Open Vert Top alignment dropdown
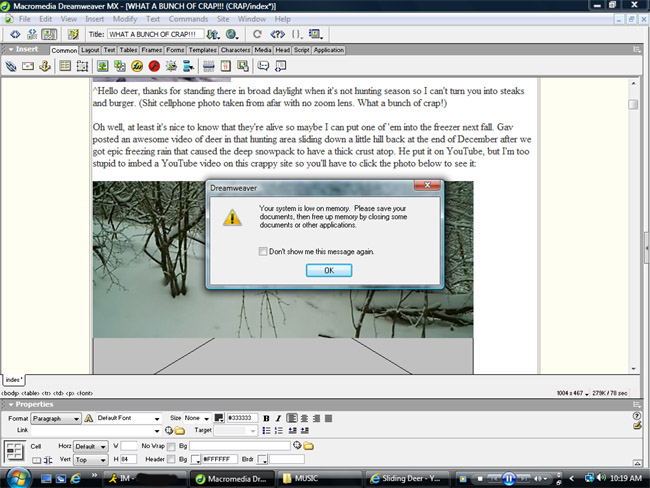650x488 pixels. click(x=91, y=460)
